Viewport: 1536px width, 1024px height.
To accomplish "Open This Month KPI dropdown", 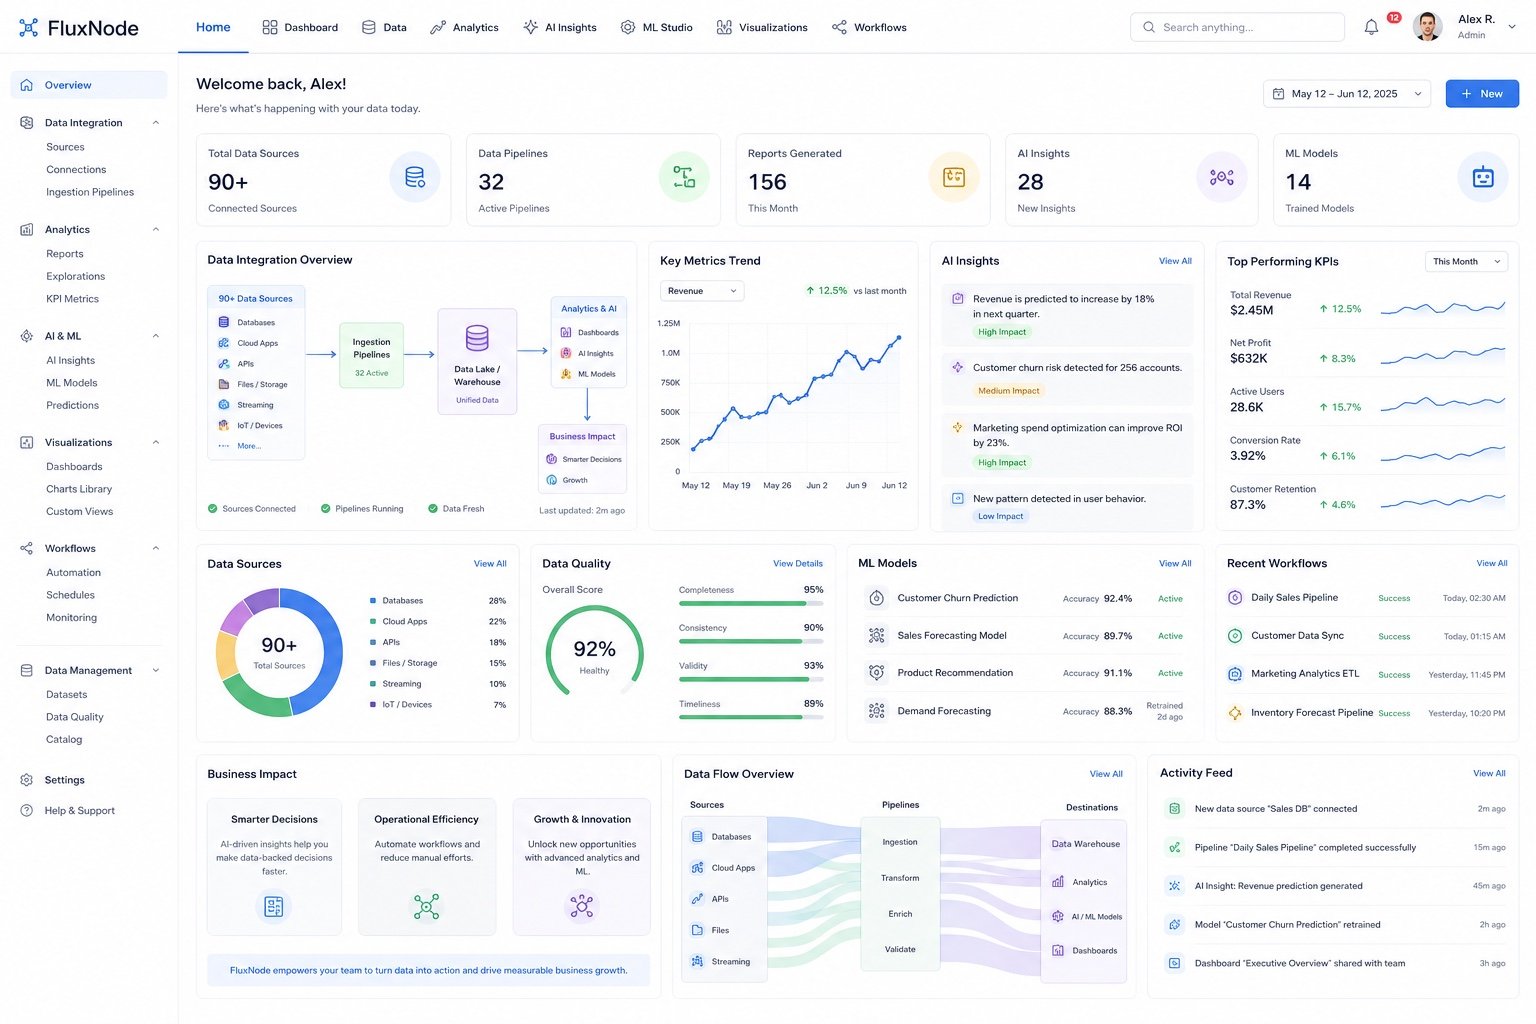I will coord(1466,262).
